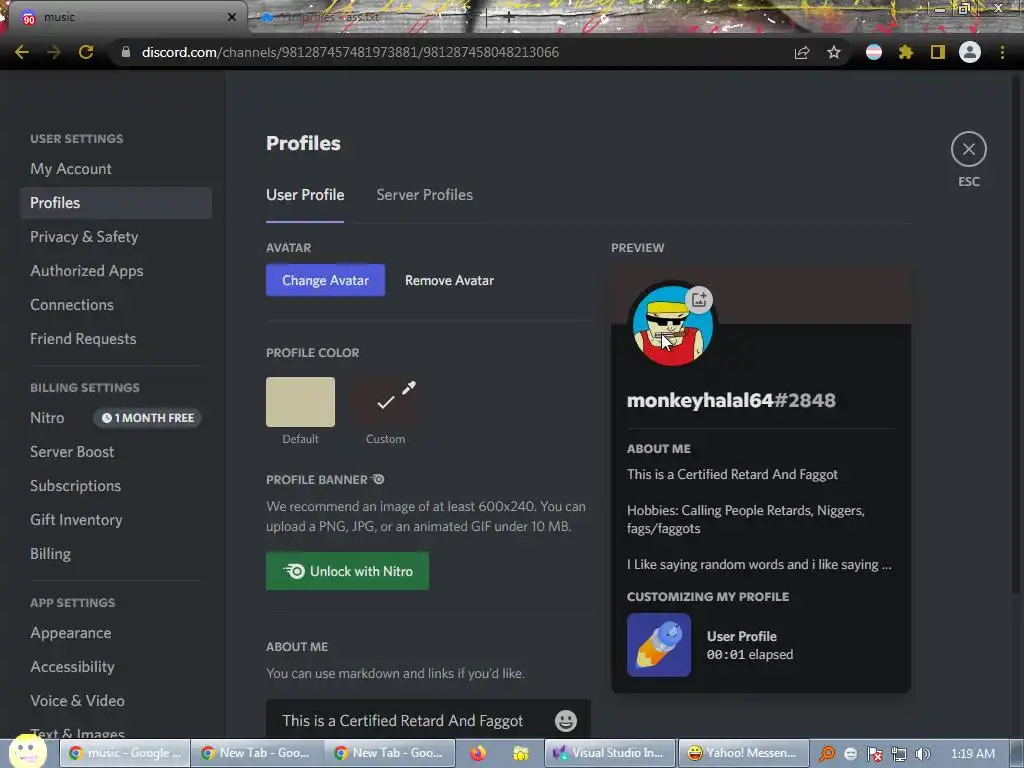Share this page via the share icon

pyautogui.click(x=802, y=52)
